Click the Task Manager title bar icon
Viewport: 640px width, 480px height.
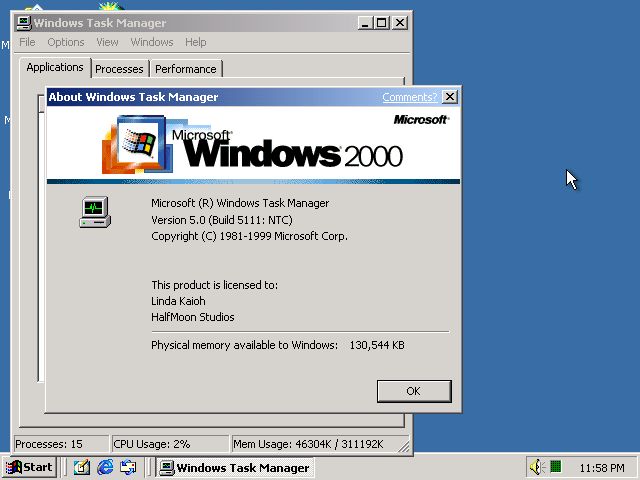pyautogui.click(x=24, y=23)
